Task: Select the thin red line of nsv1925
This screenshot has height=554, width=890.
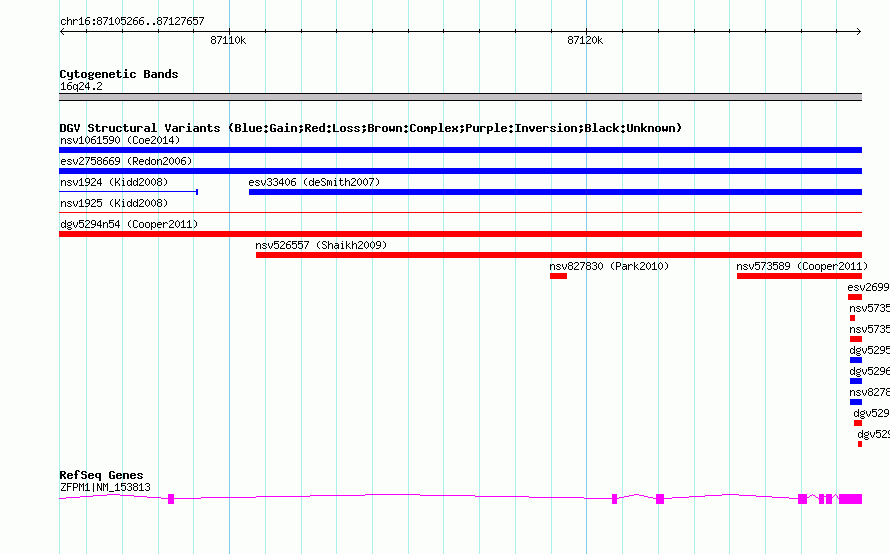Action: [x=460, y=213]
